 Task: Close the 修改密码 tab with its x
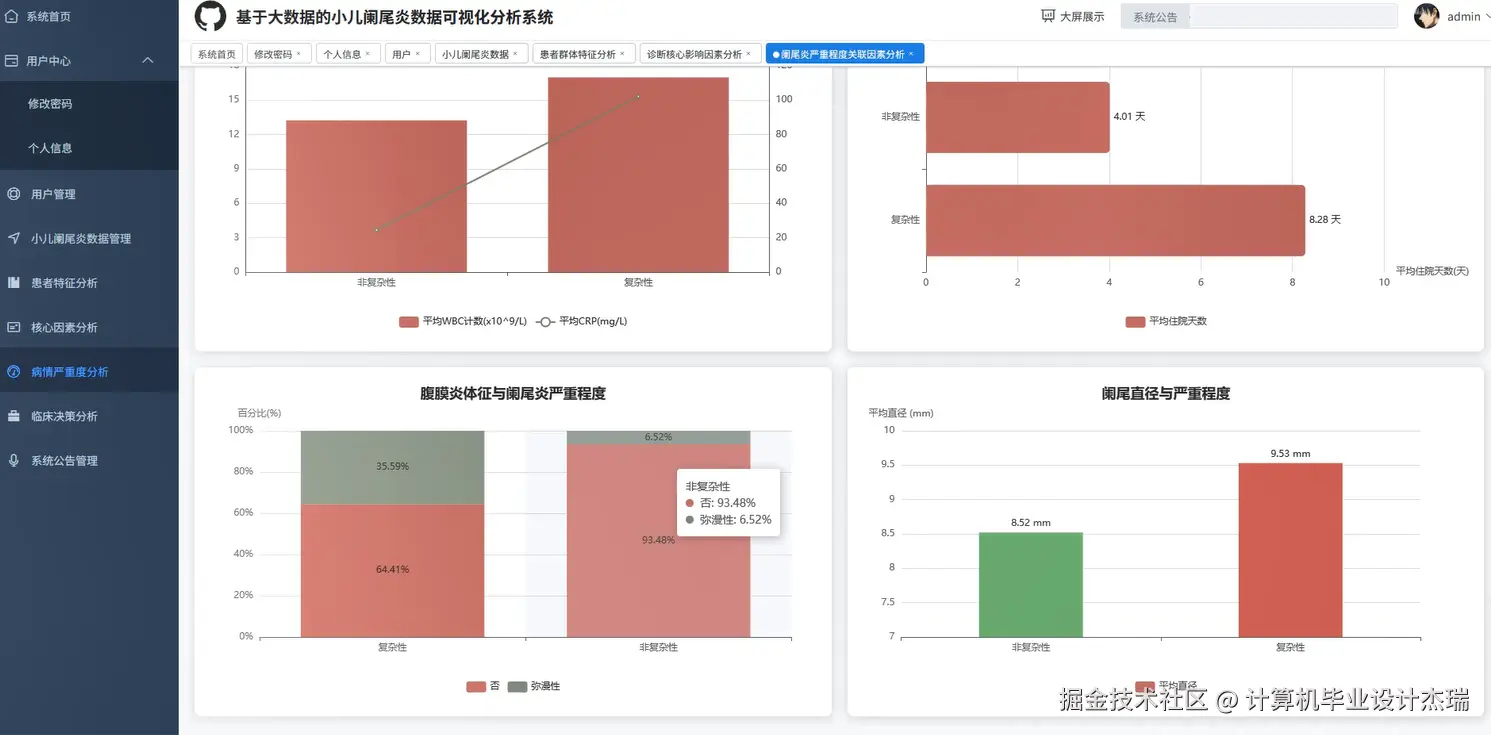pyautogui.click(x=298, y=54)
